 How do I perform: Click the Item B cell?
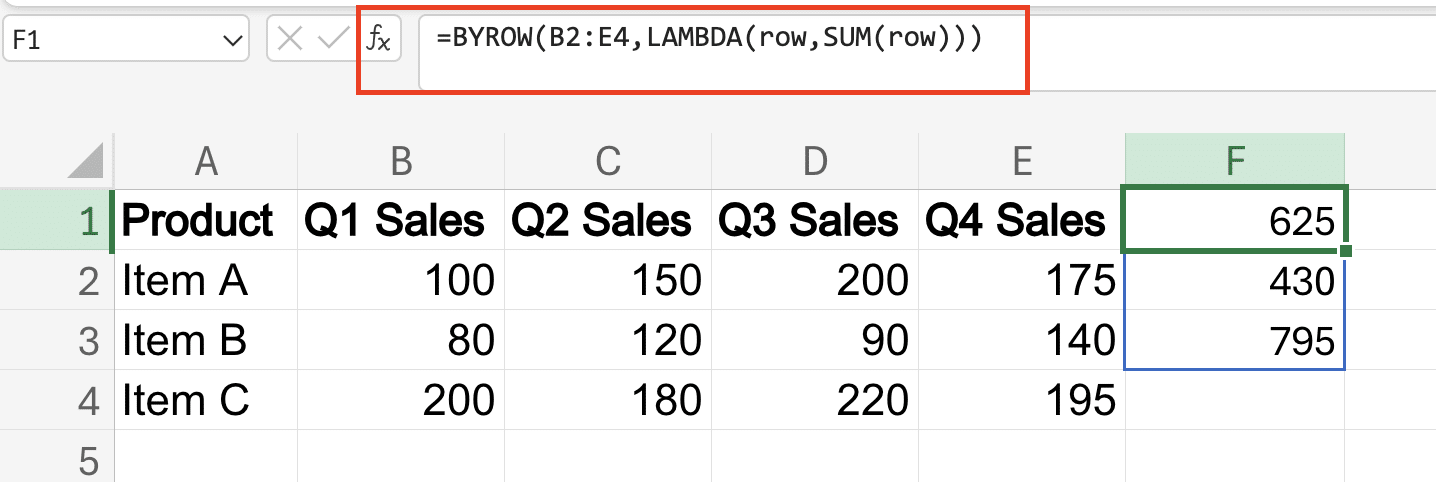coord(206,341)
